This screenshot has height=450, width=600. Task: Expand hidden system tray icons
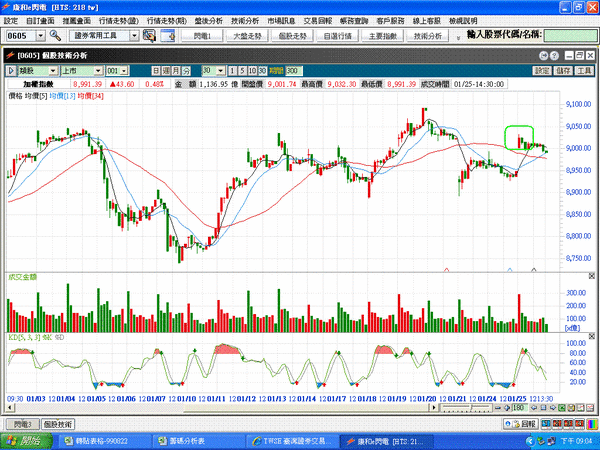(x=530, y=442)
